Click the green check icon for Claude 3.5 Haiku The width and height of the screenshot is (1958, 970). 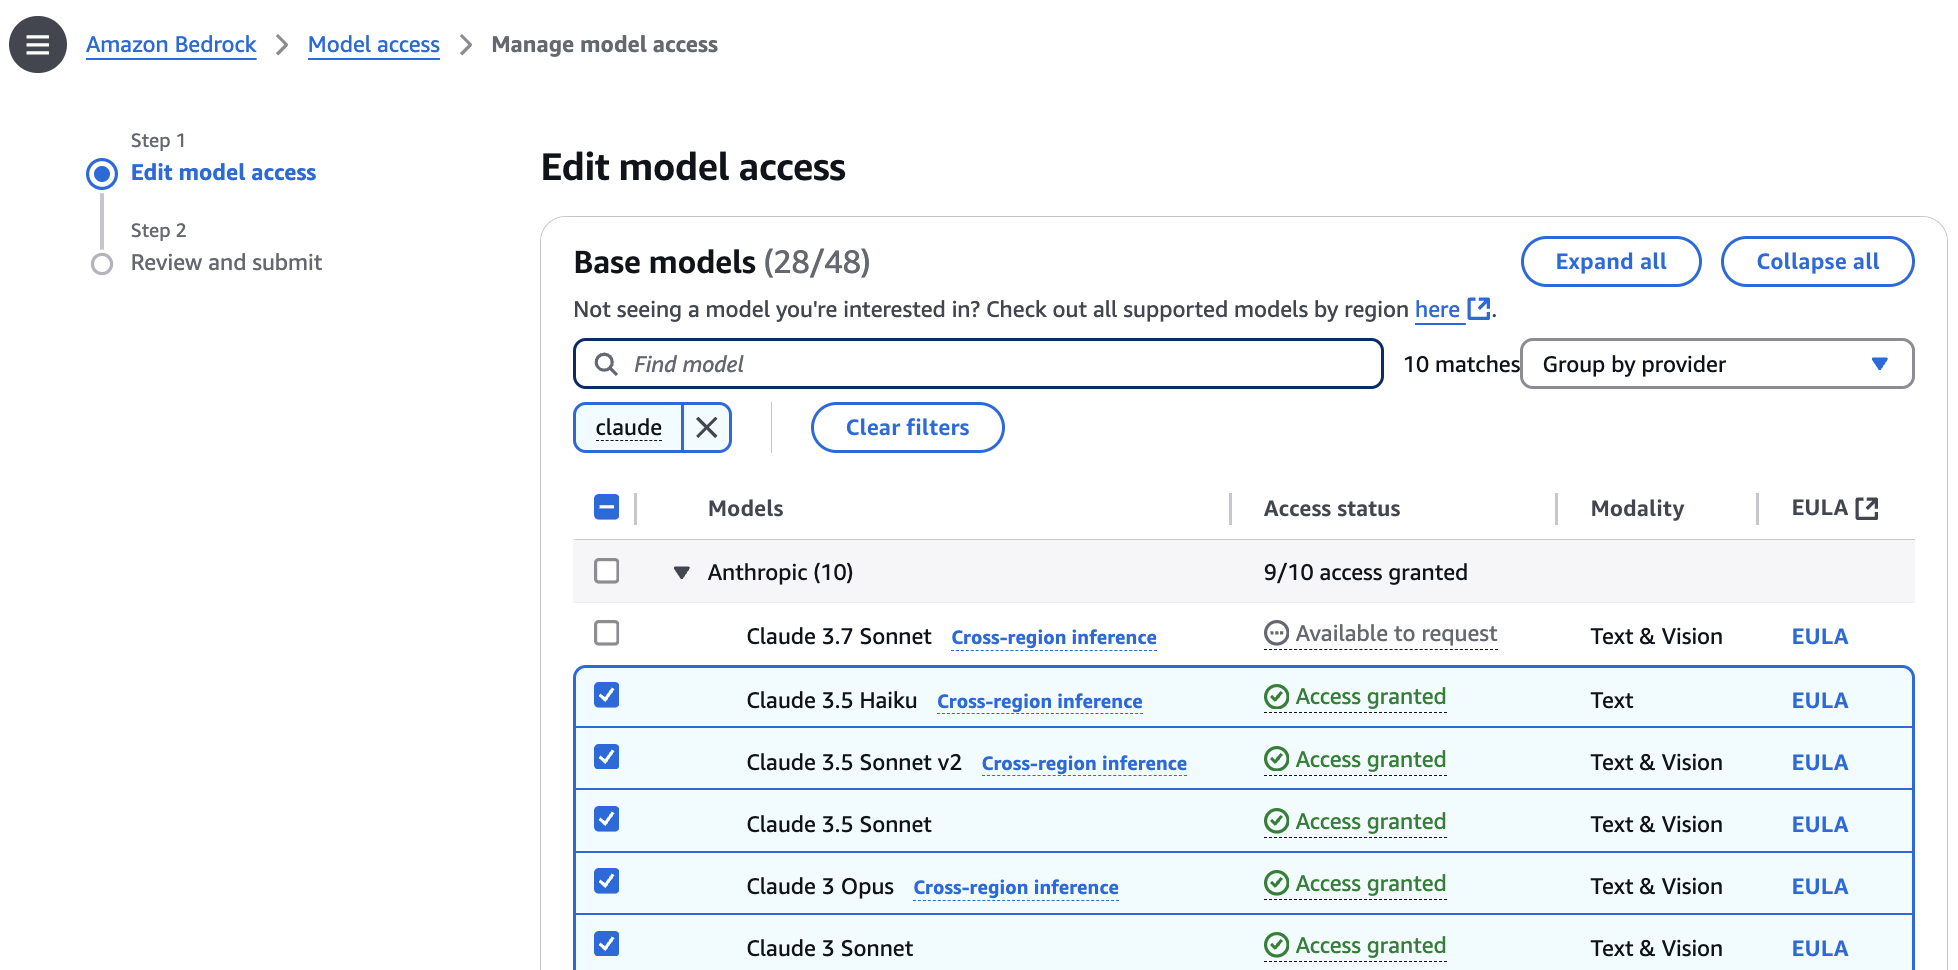coord(1276,696)
